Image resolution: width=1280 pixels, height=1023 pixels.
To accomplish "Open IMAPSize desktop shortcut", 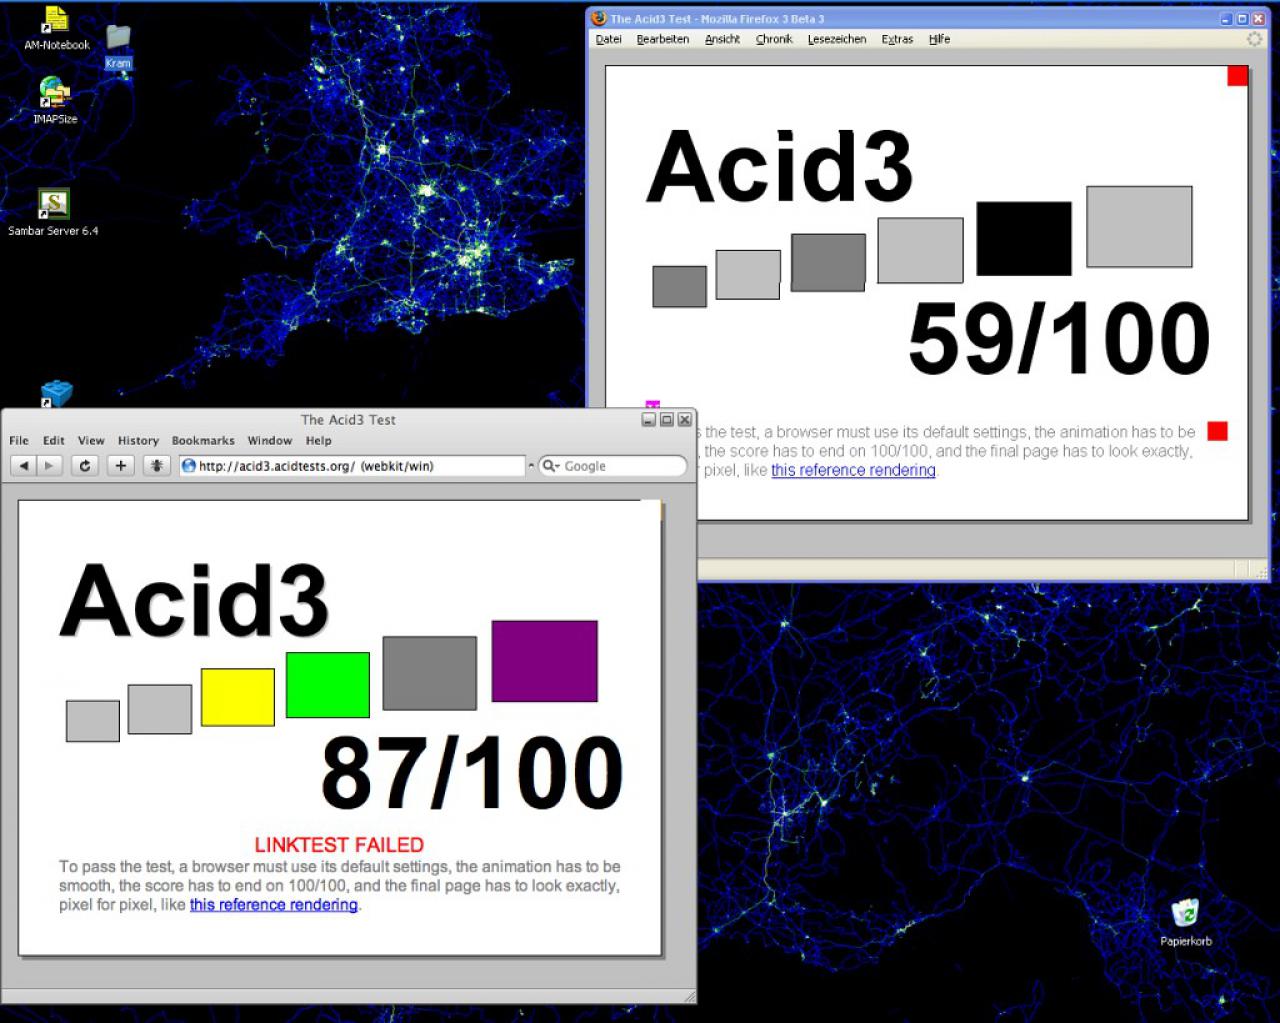I will coord(55,101).
